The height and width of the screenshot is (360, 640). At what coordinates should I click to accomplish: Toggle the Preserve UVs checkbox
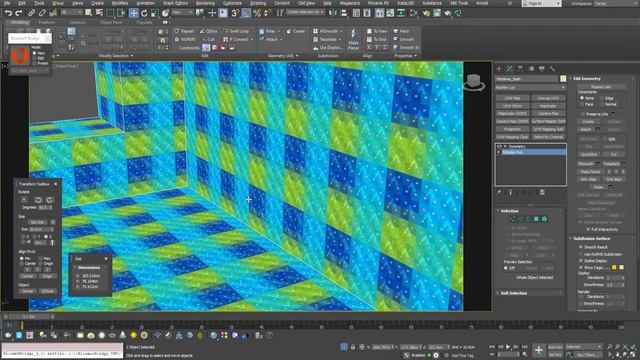(582, 114)
